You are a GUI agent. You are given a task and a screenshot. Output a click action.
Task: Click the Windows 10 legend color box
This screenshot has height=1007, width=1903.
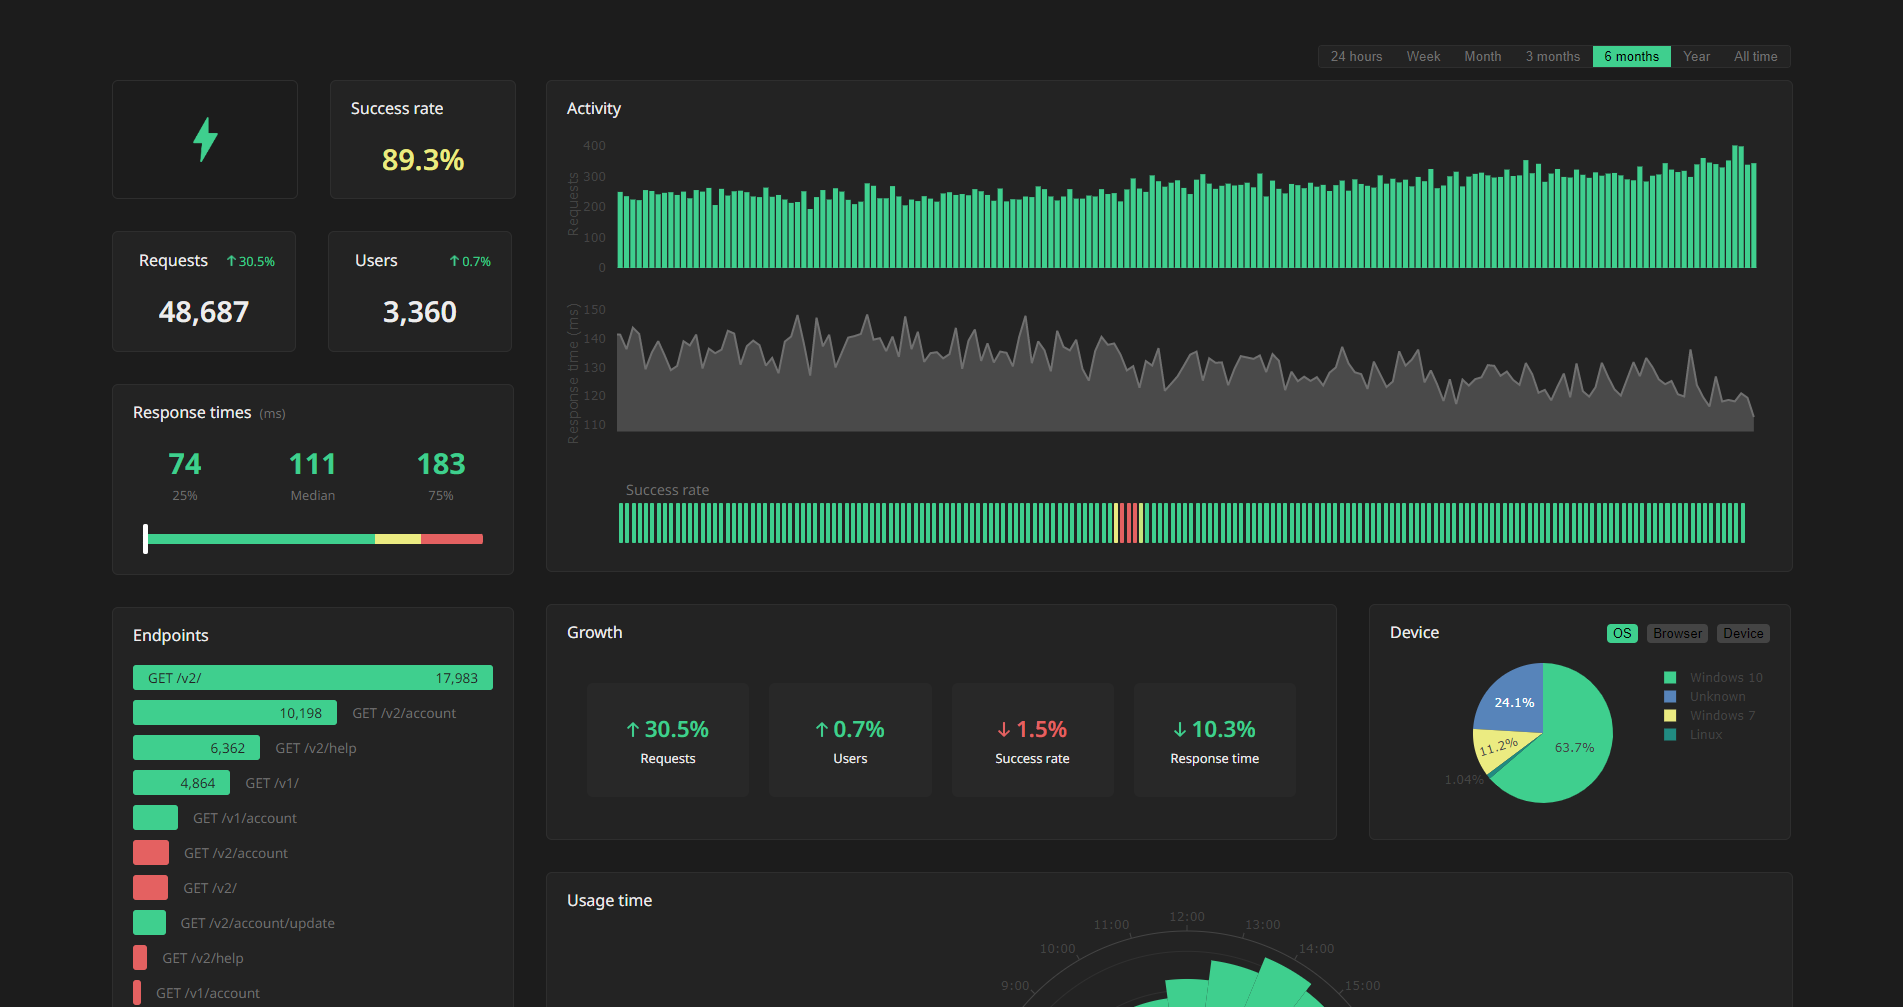pyautogui.click(x=1669, y=677)
